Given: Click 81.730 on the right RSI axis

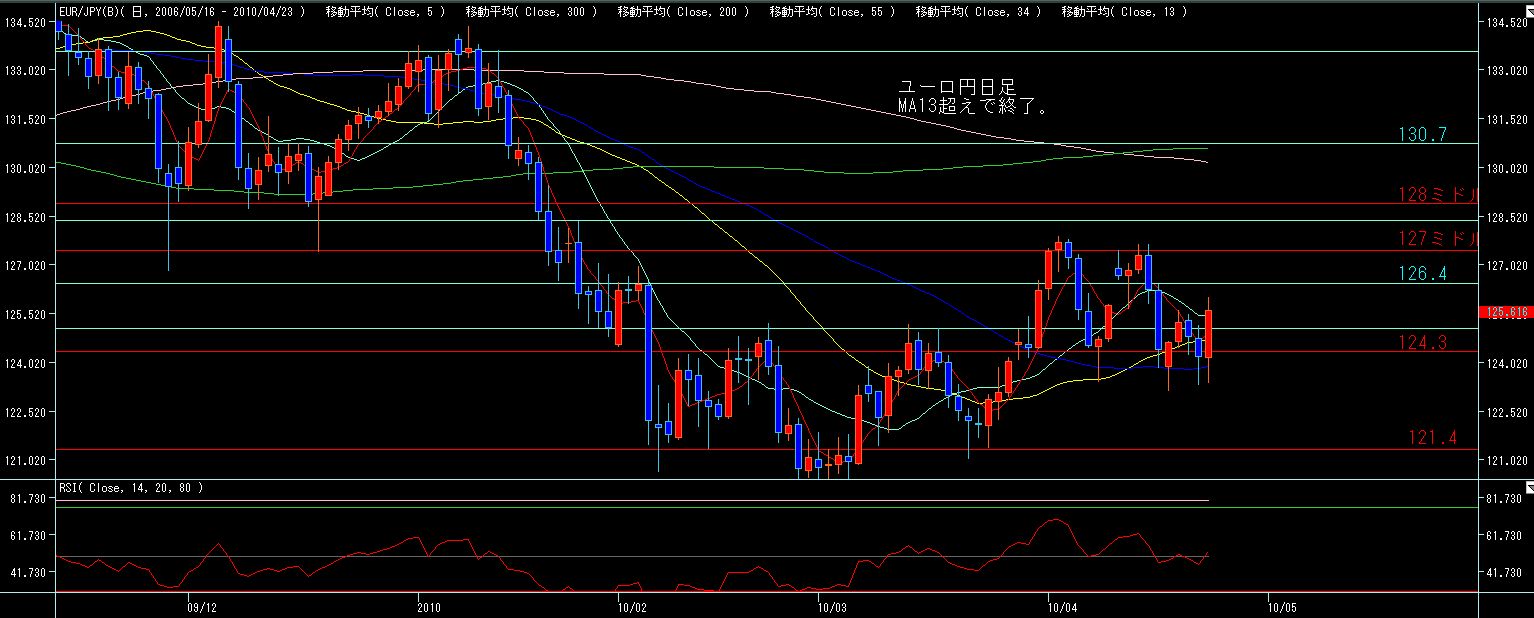Looking at the screenshot, I should click(x=1504, y=498).
